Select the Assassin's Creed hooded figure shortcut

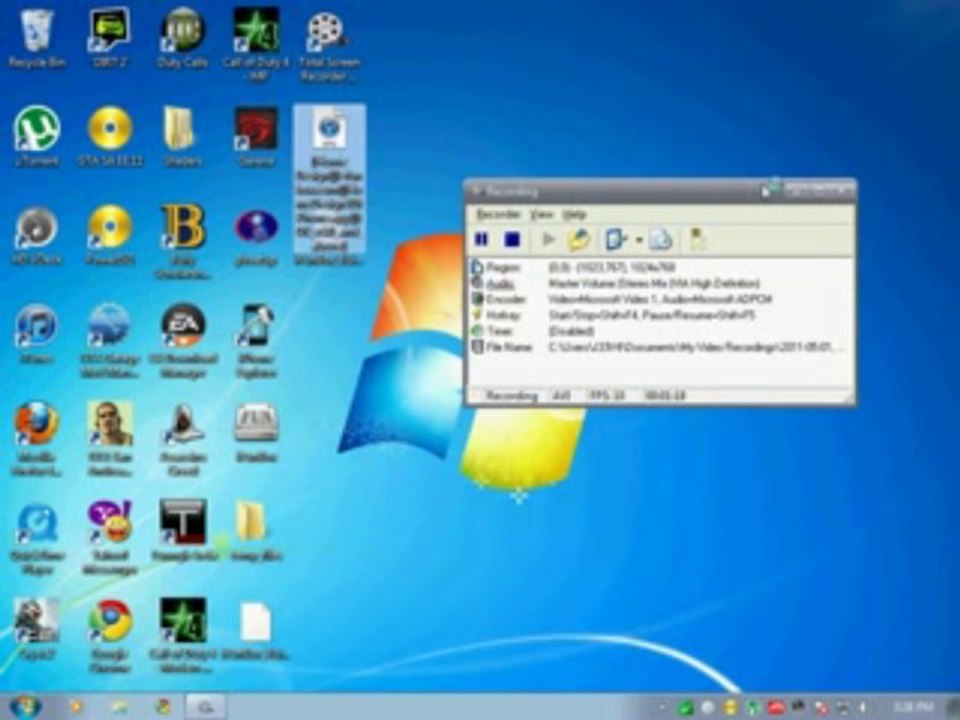(182, 438)
